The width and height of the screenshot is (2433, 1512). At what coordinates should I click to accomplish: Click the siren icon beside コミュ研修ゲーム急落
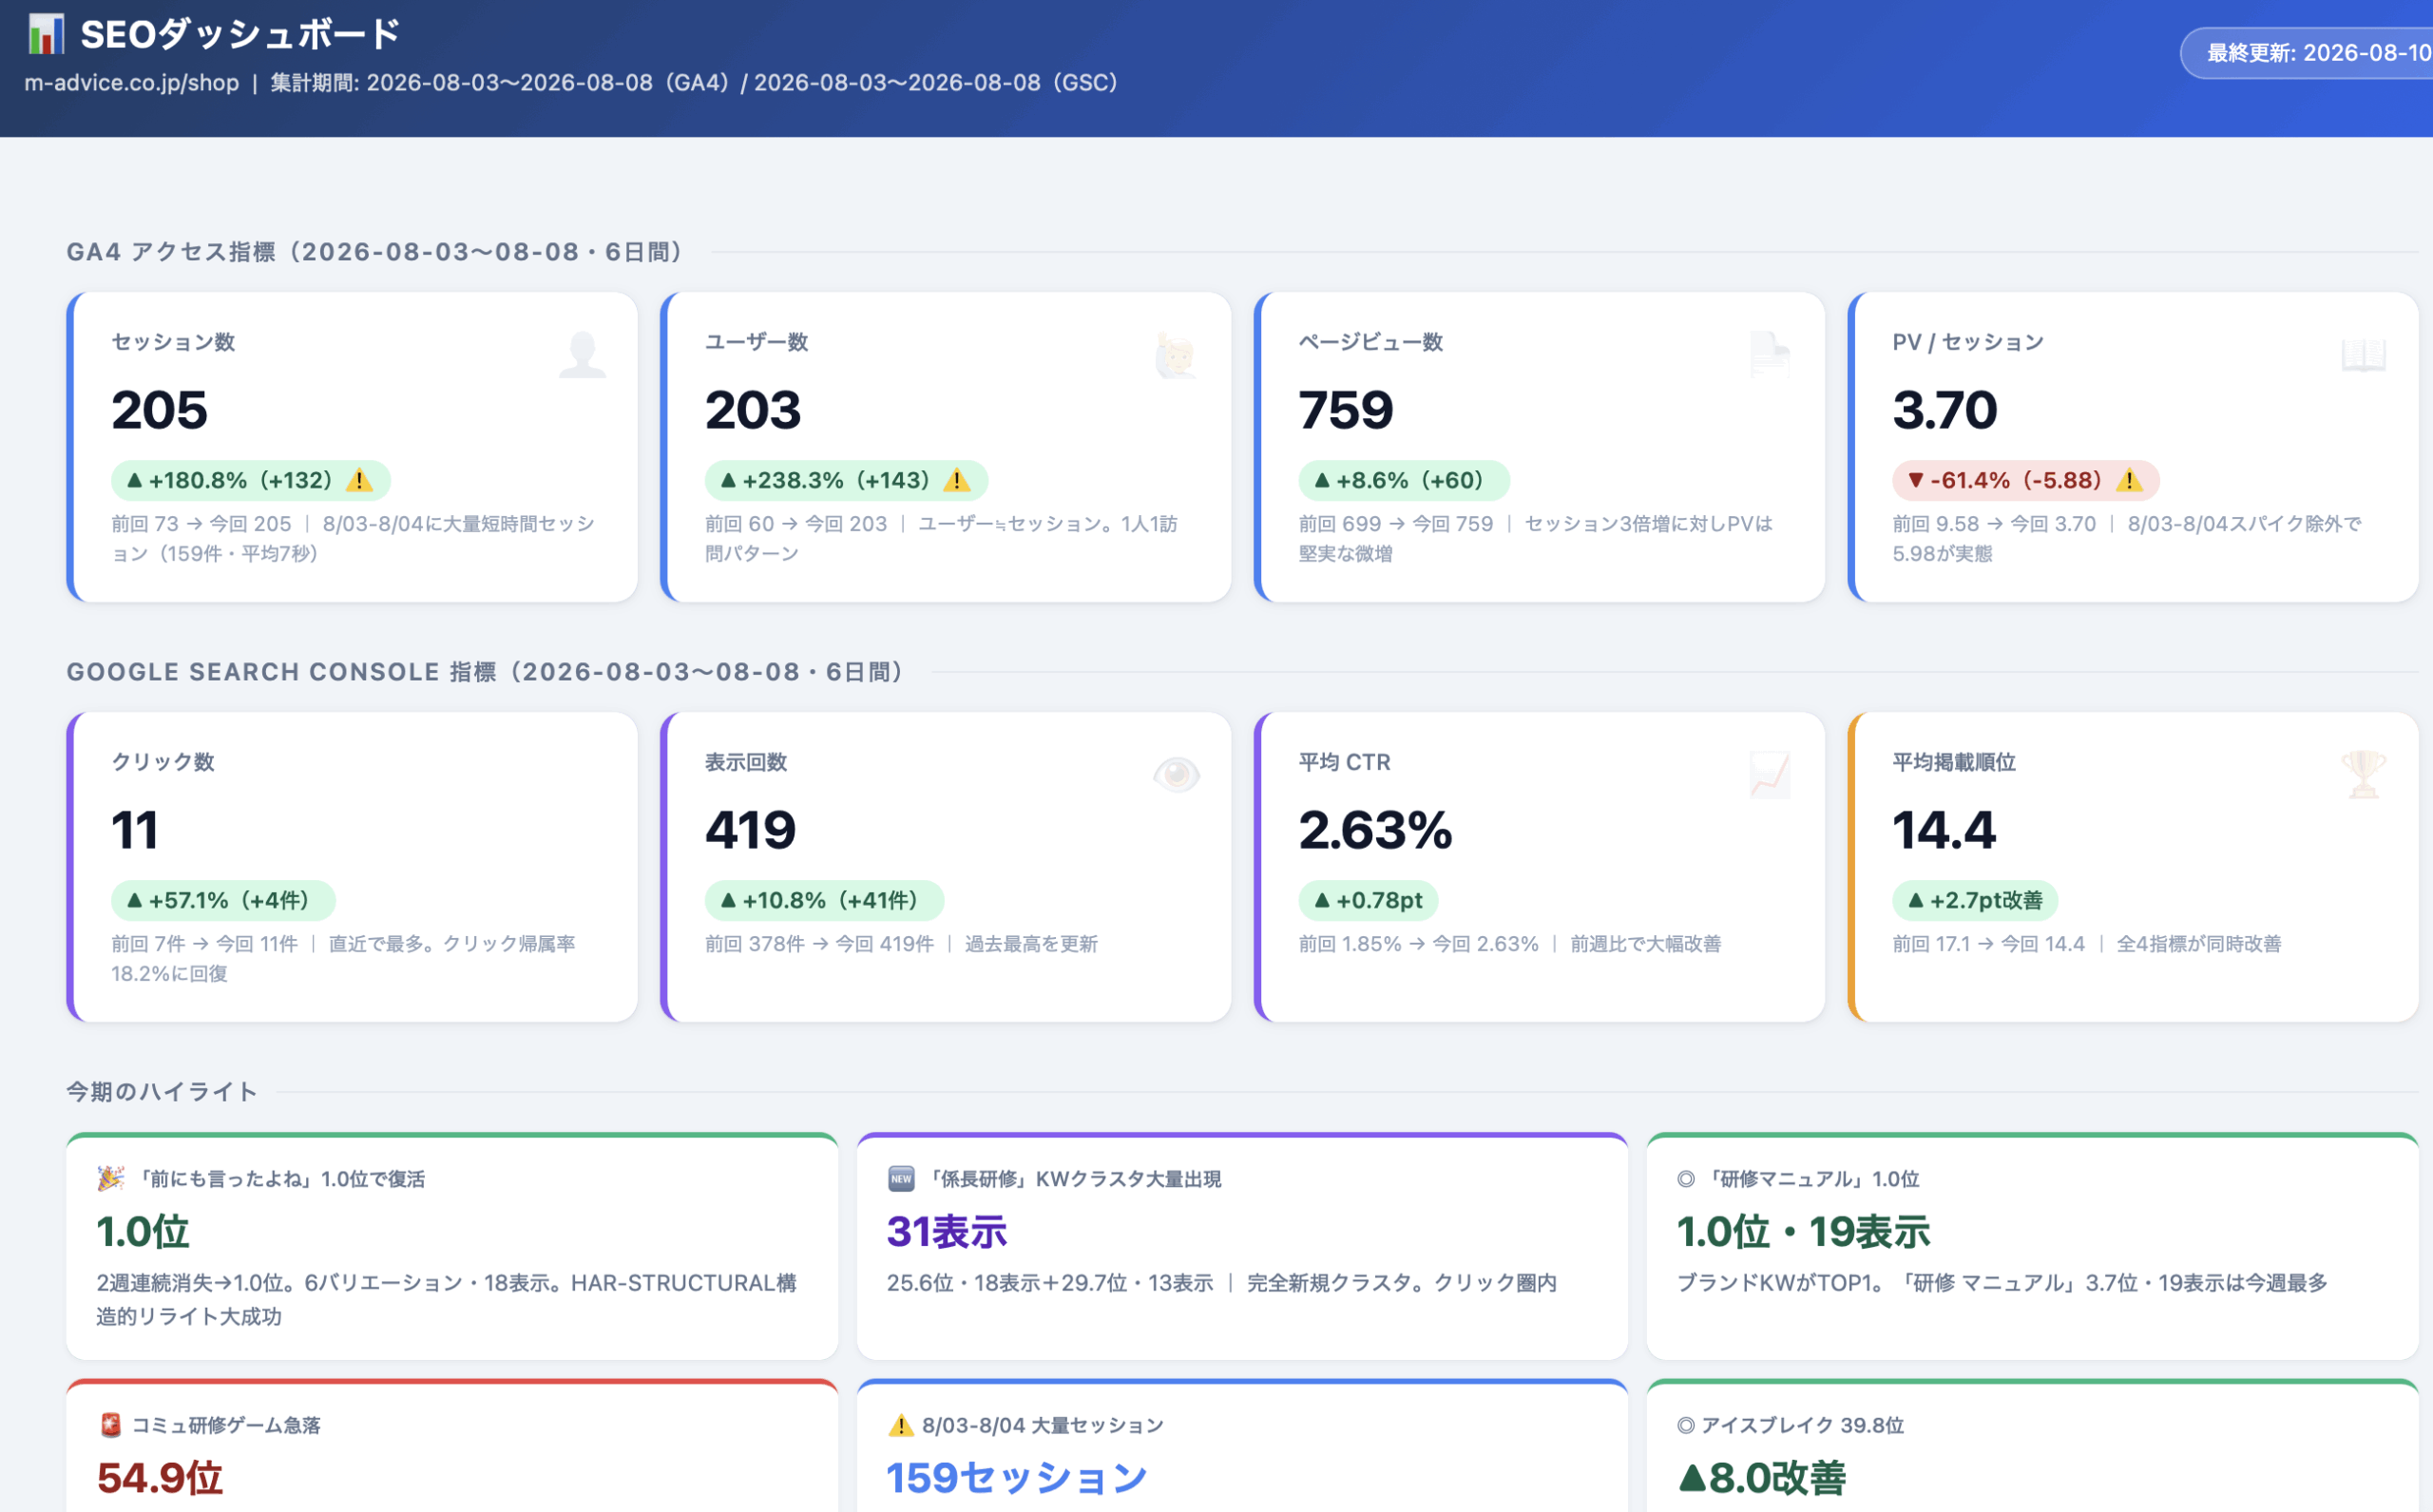110,1425
